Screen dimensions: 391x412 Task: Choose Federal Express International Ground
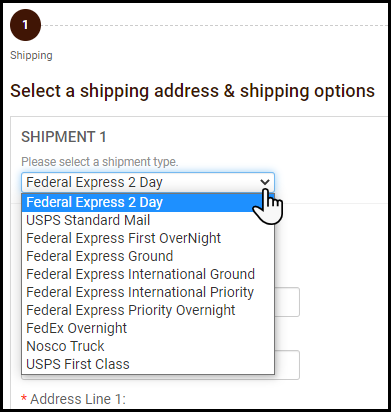click(148, 274)
